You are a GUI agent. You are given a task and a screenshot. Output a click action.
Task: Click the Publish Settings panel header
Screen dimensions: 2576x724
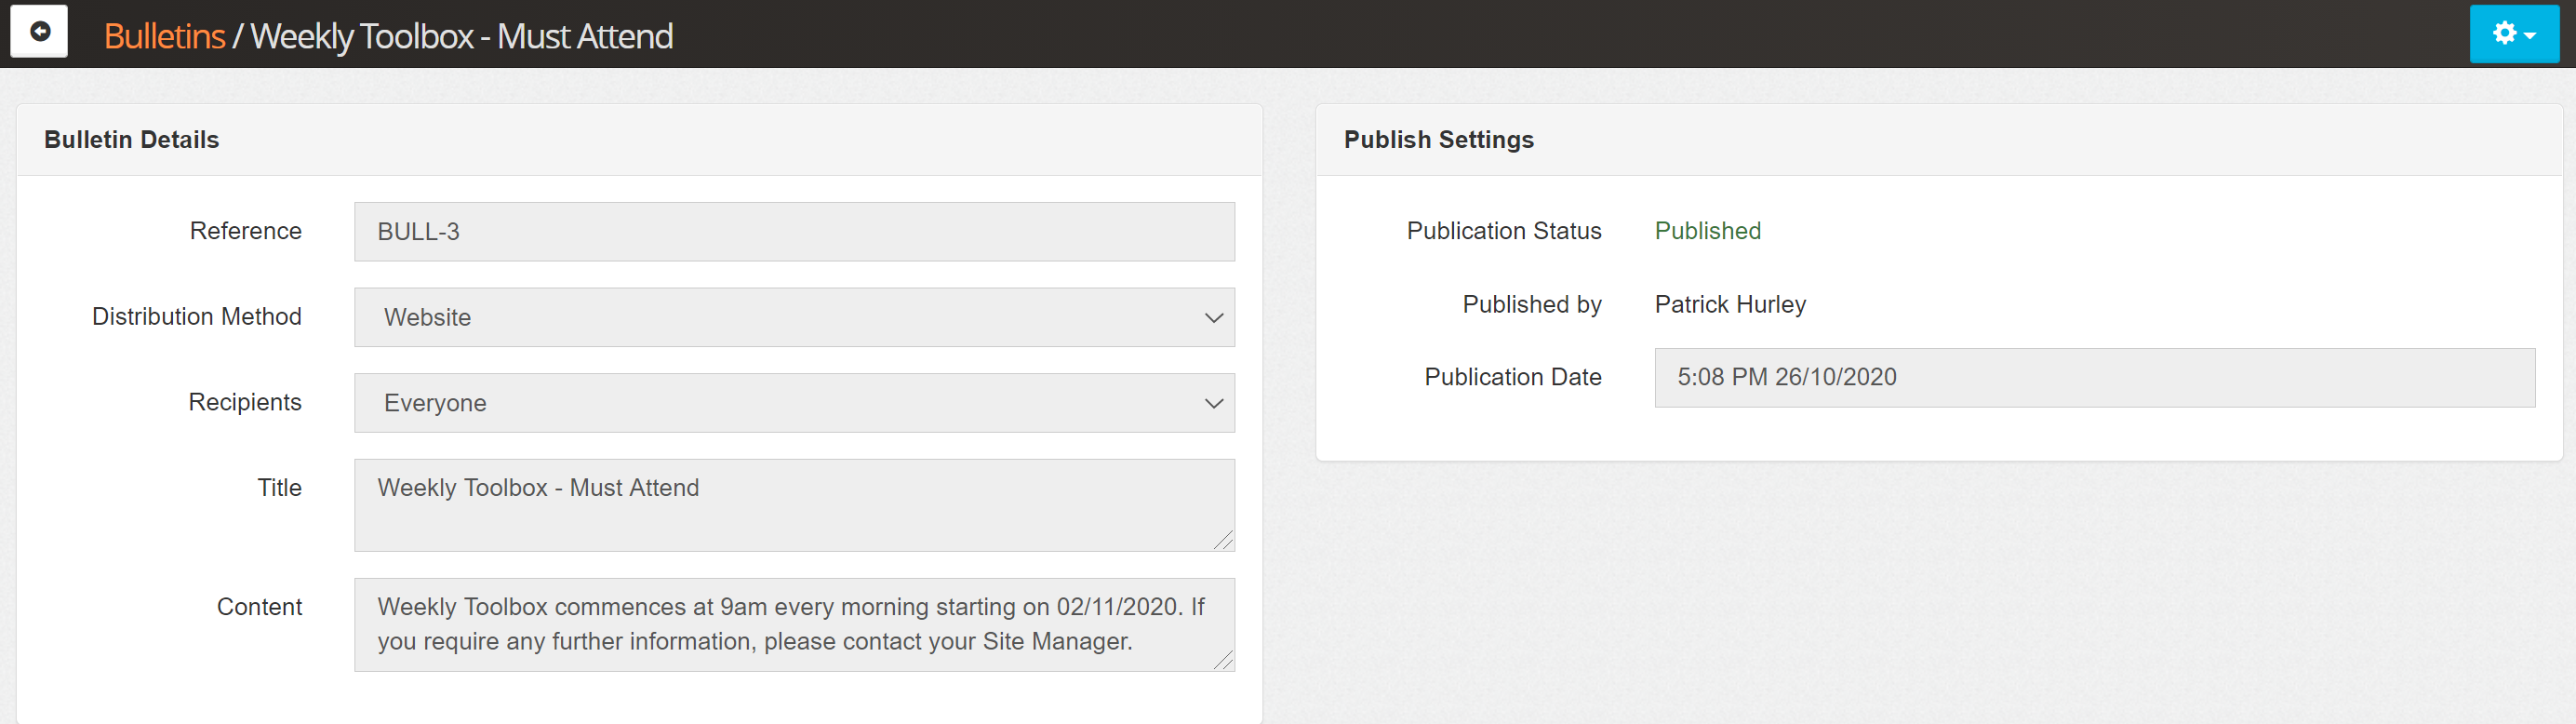(x=1438, y=140)
